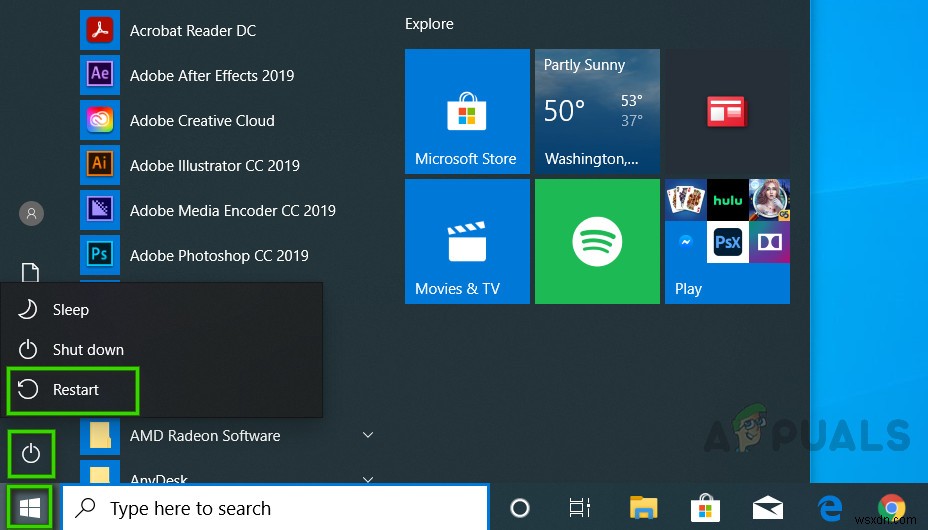Image resolution: width=928 pixels, height=530 pixels.
Task: Open File Explorer from the taskbar
Action: (x=643, y=508)
